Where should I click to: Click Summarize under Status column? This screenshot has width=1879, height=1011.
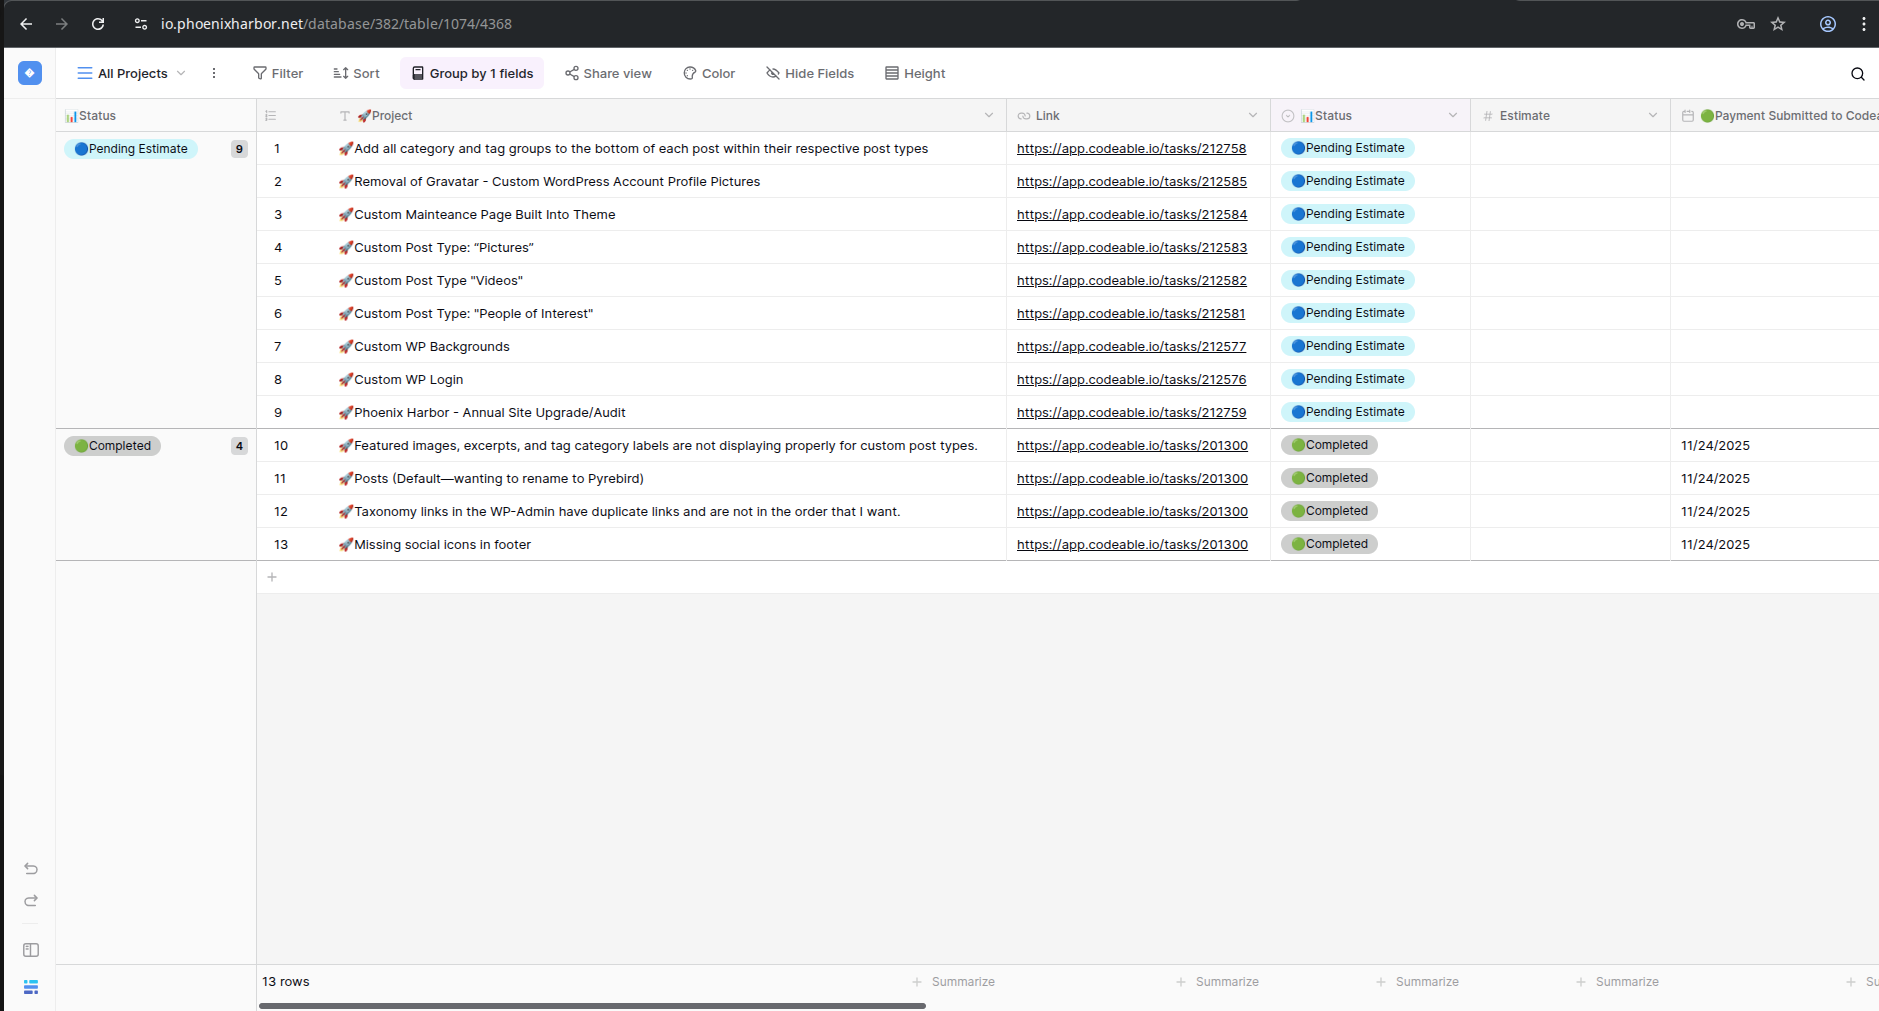(x=1418, y=982)
